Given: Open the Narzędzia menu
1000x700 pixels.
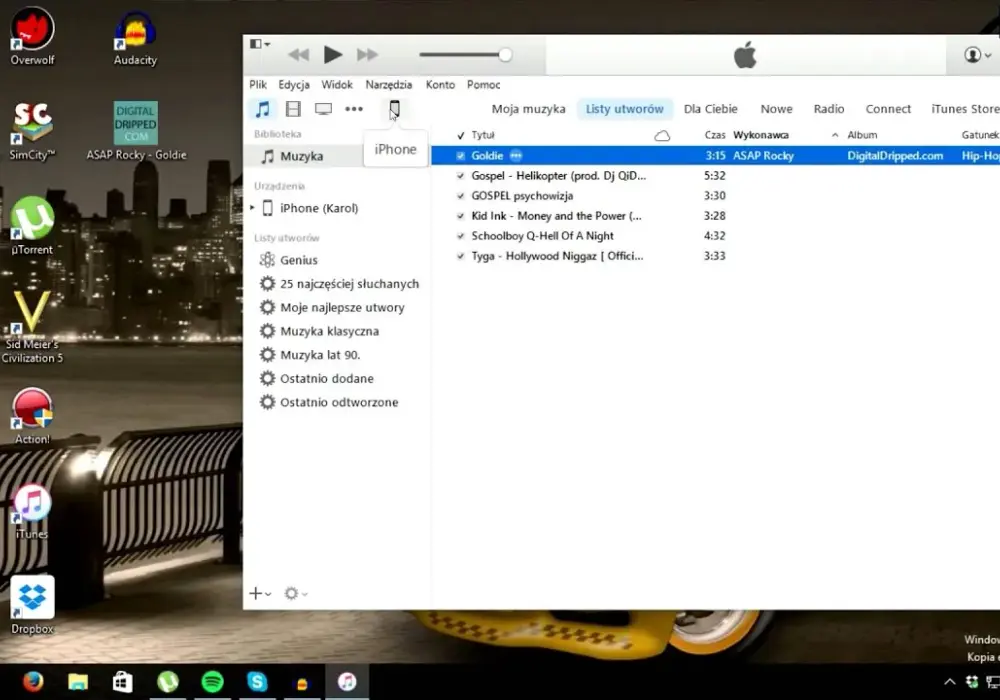Looking at the screenshot, I should 388,84.
